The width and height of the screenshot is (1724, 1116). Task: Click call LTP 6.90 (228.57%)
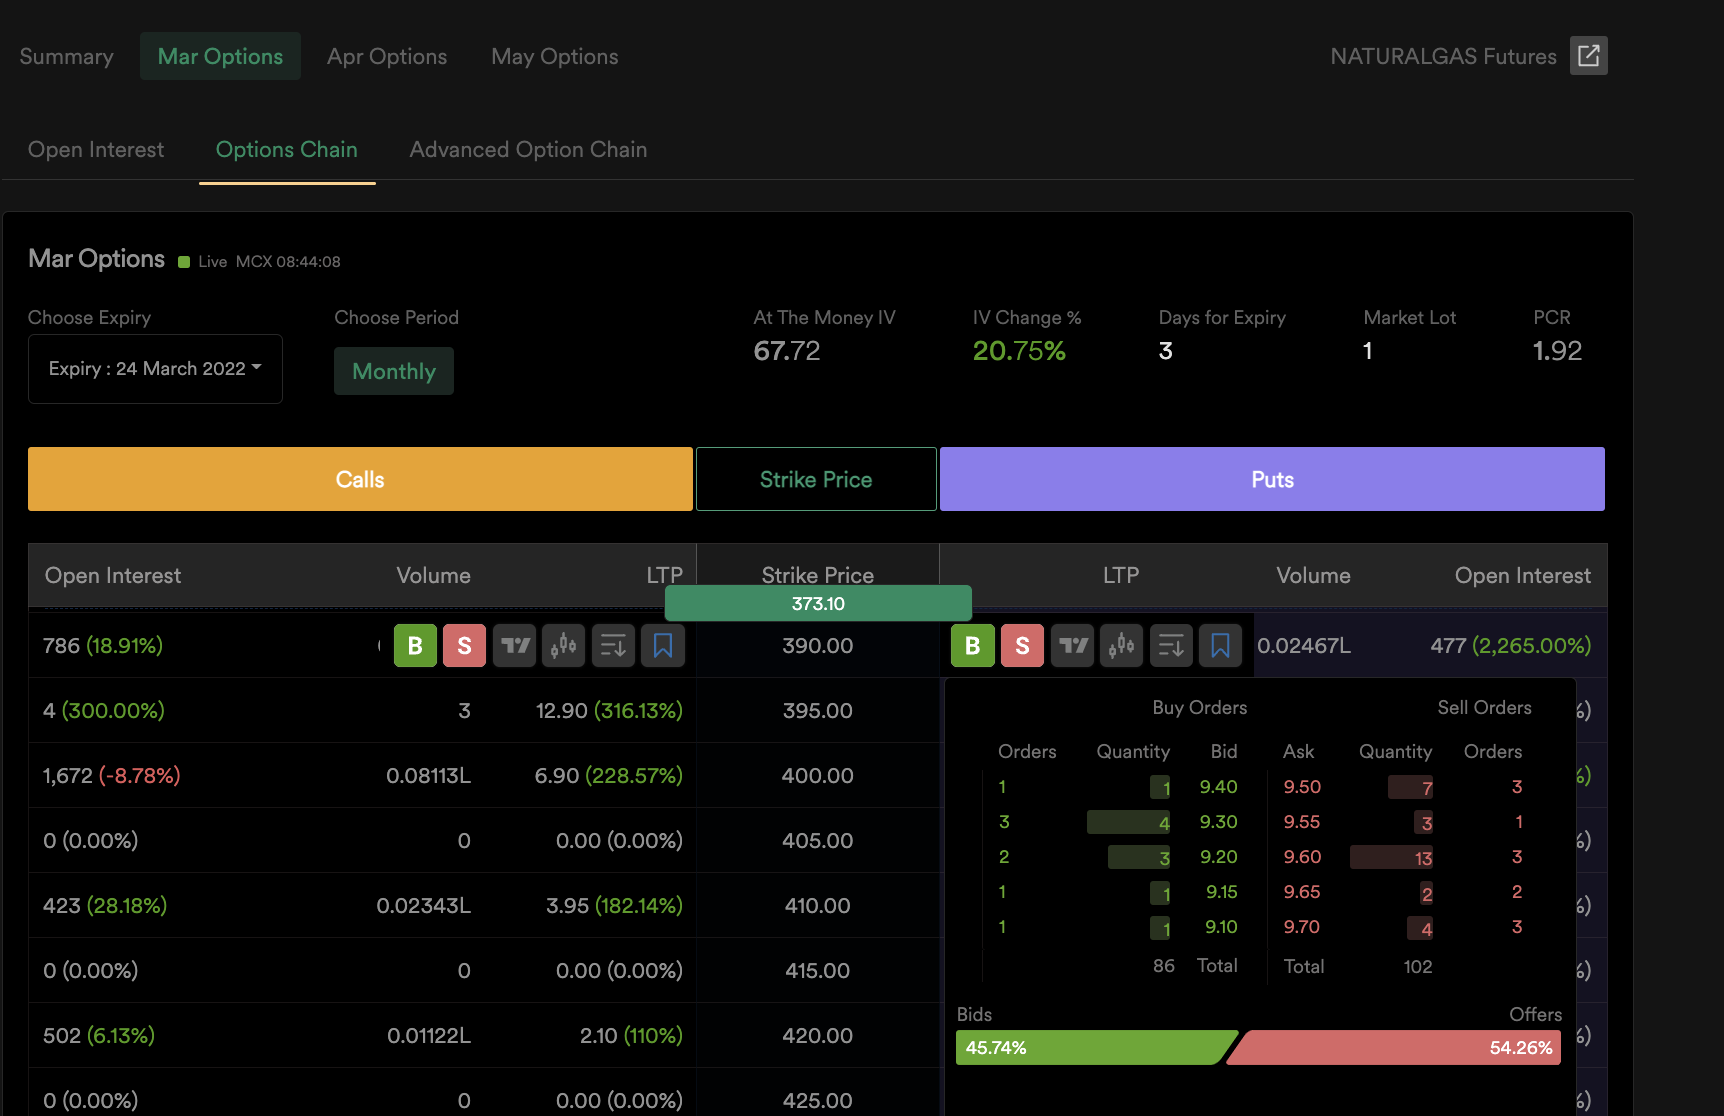point(609,776)
